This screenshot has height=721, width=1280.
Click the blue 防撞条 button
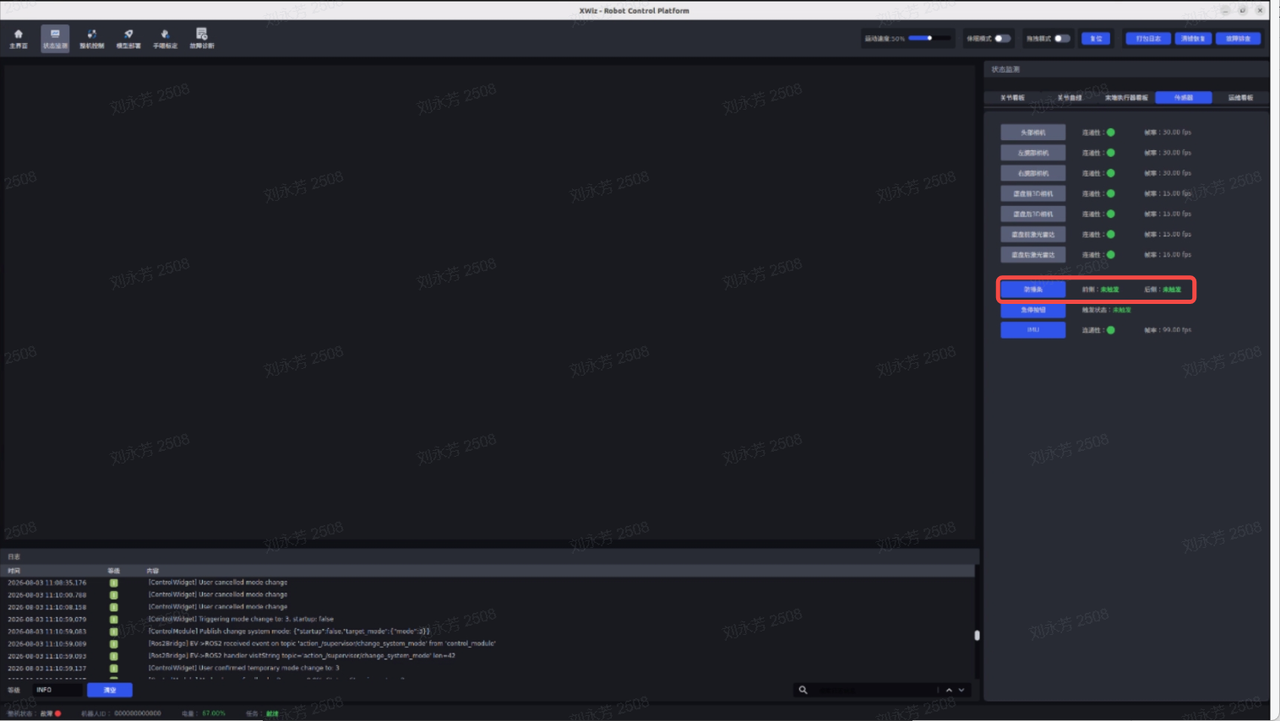pos(1033,289)
